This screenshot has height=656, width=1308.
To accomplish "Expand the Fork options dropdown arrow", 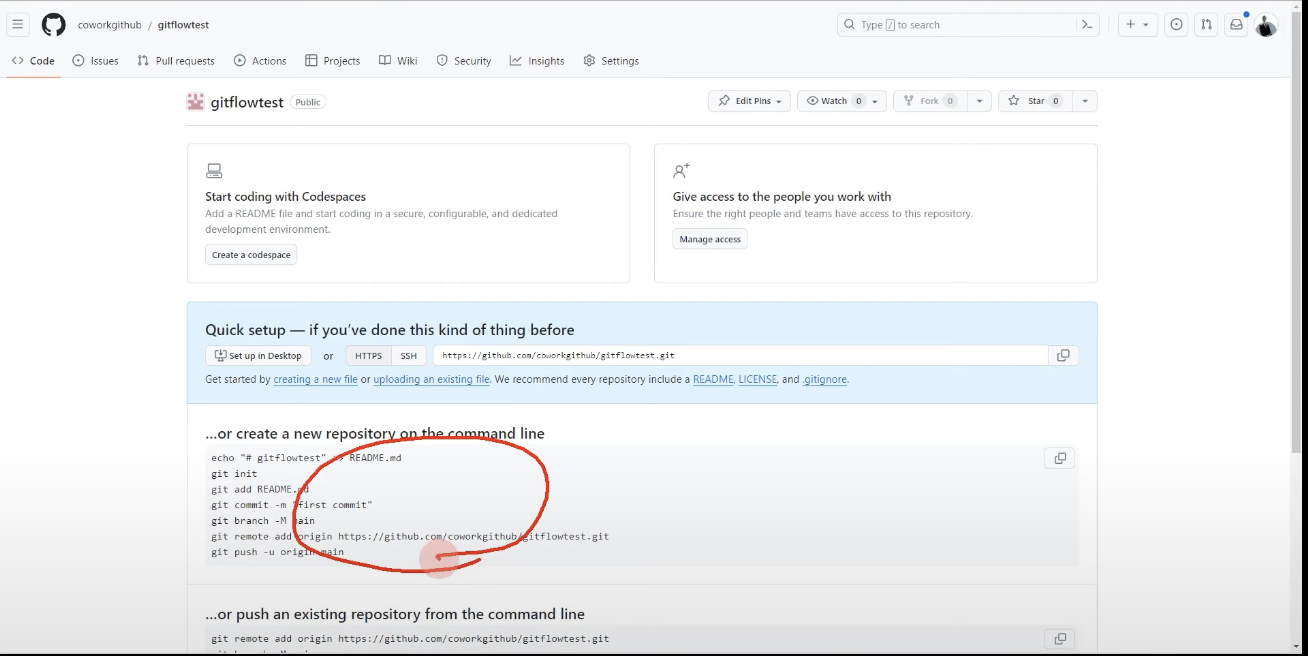I will pyautogui.click(x=978, y=101).
